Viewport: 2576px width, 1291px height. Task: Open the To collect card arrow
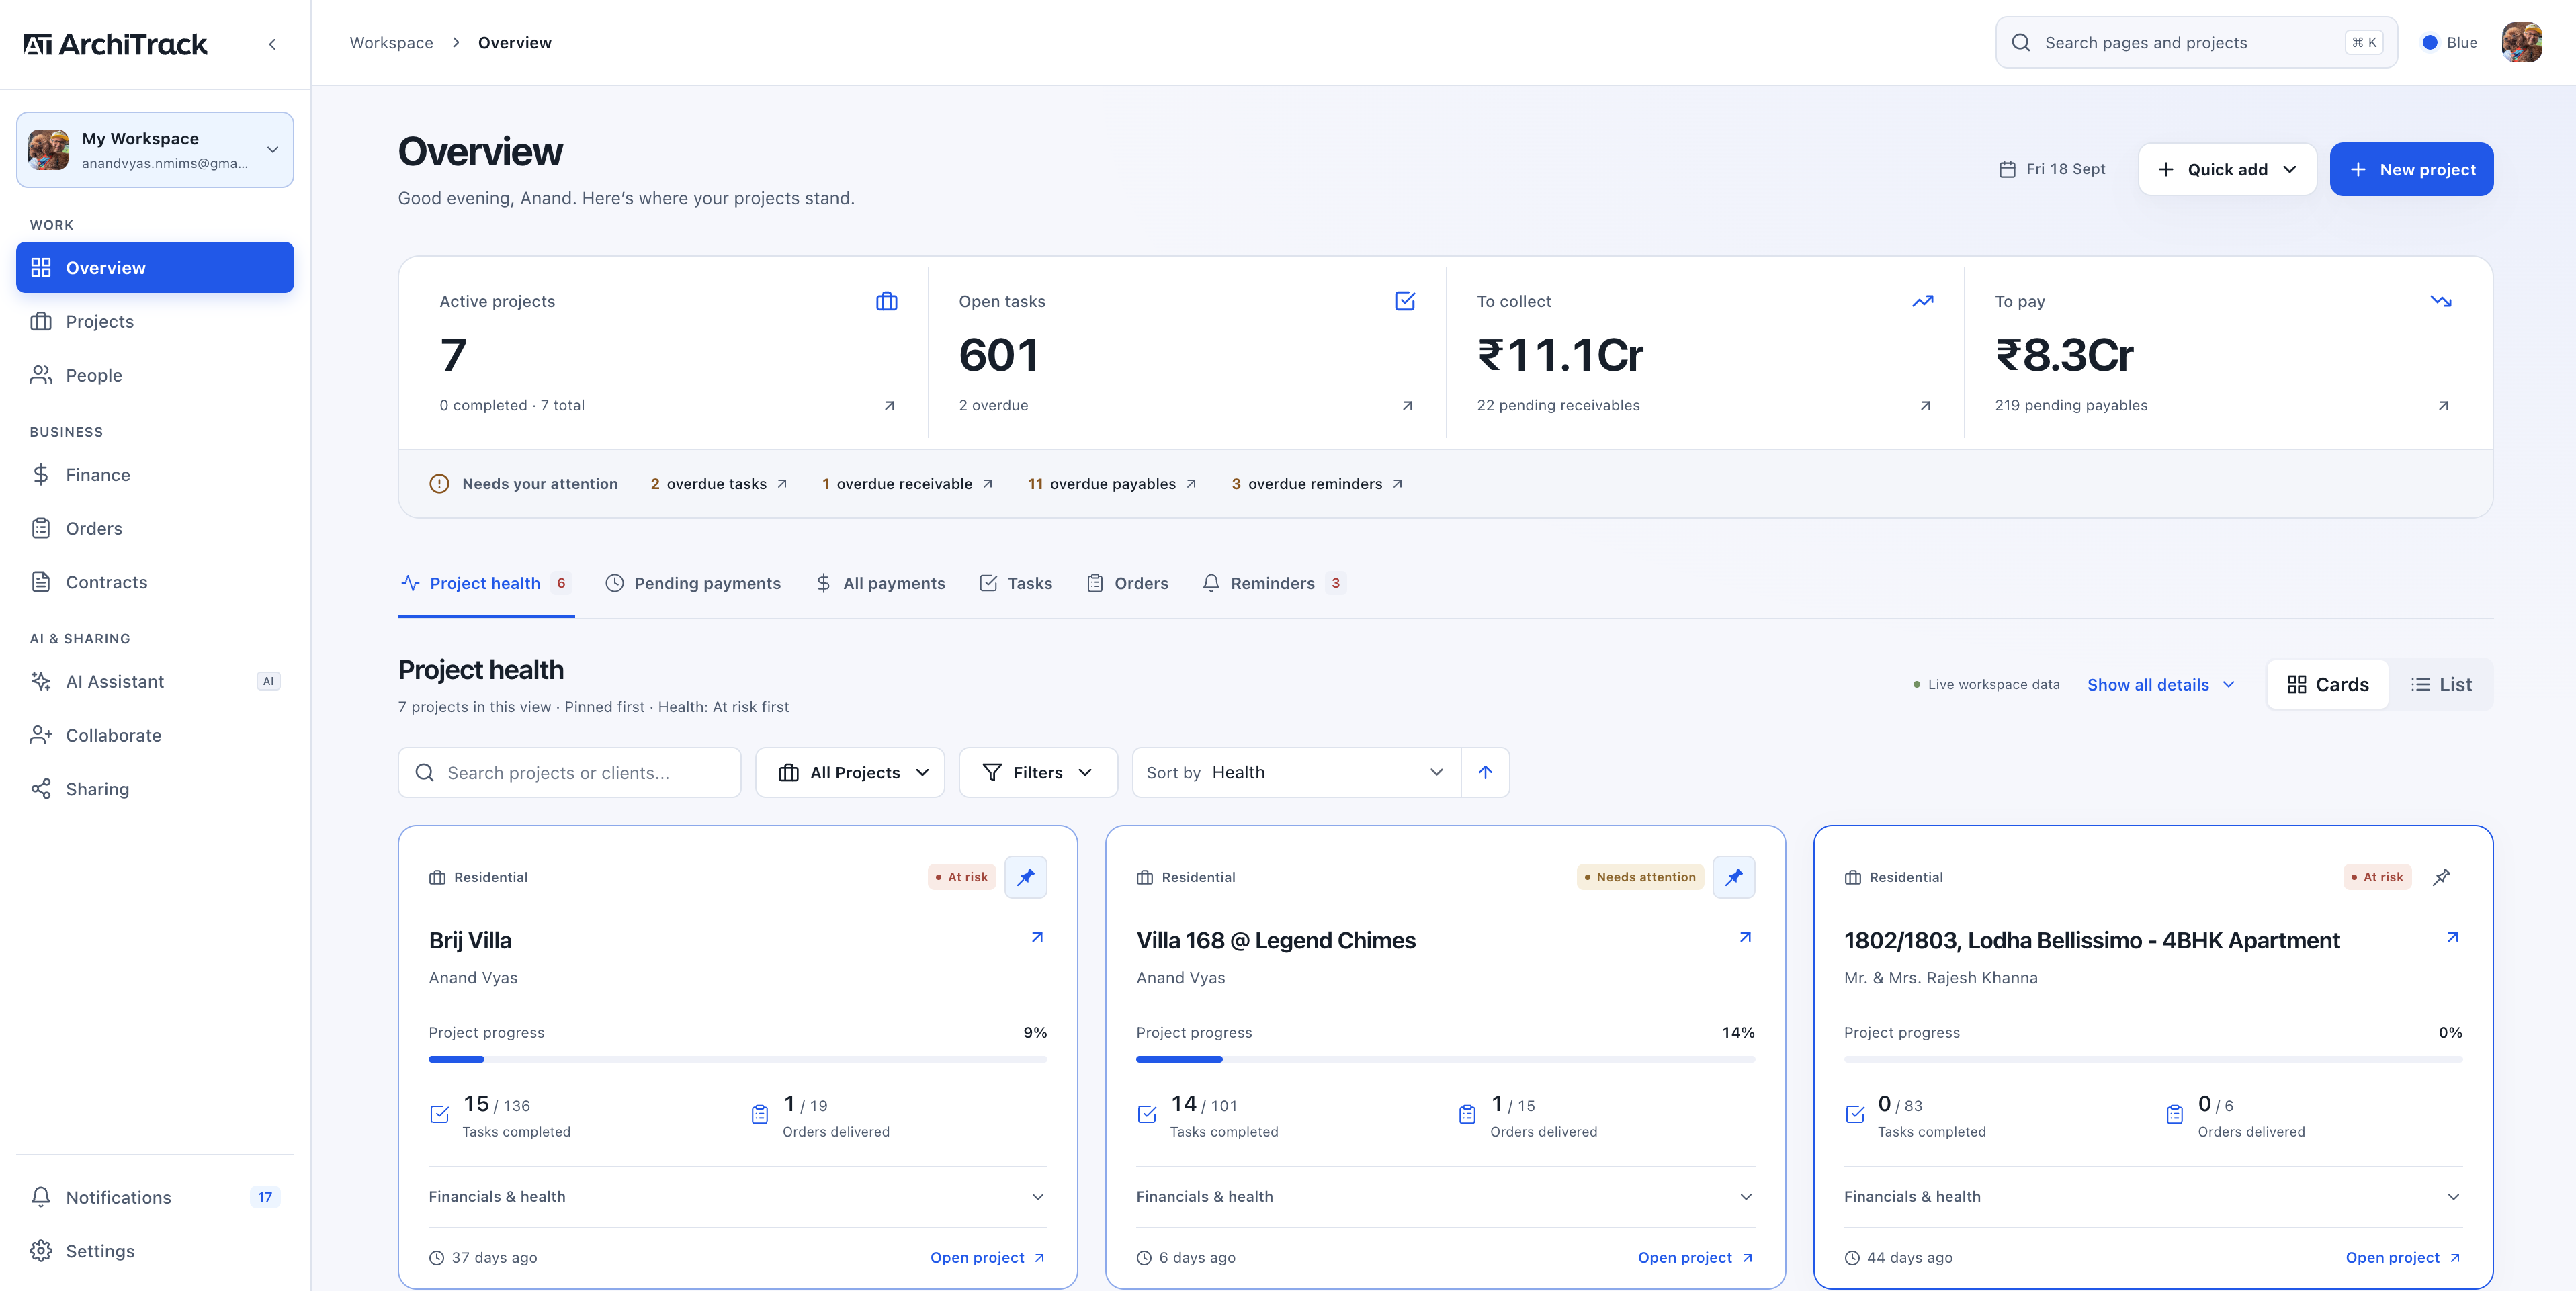click(1925, 405)
